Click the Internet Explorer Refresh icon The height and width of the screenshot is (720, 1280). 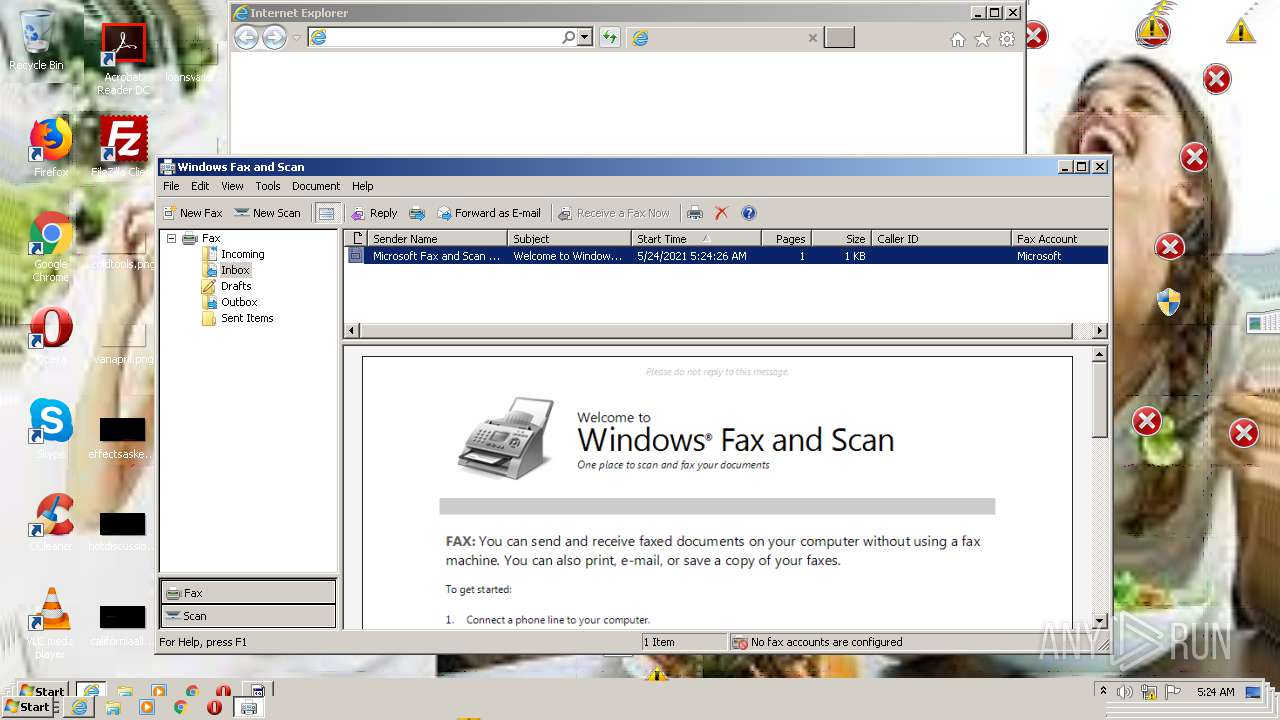tap(609, 38)
